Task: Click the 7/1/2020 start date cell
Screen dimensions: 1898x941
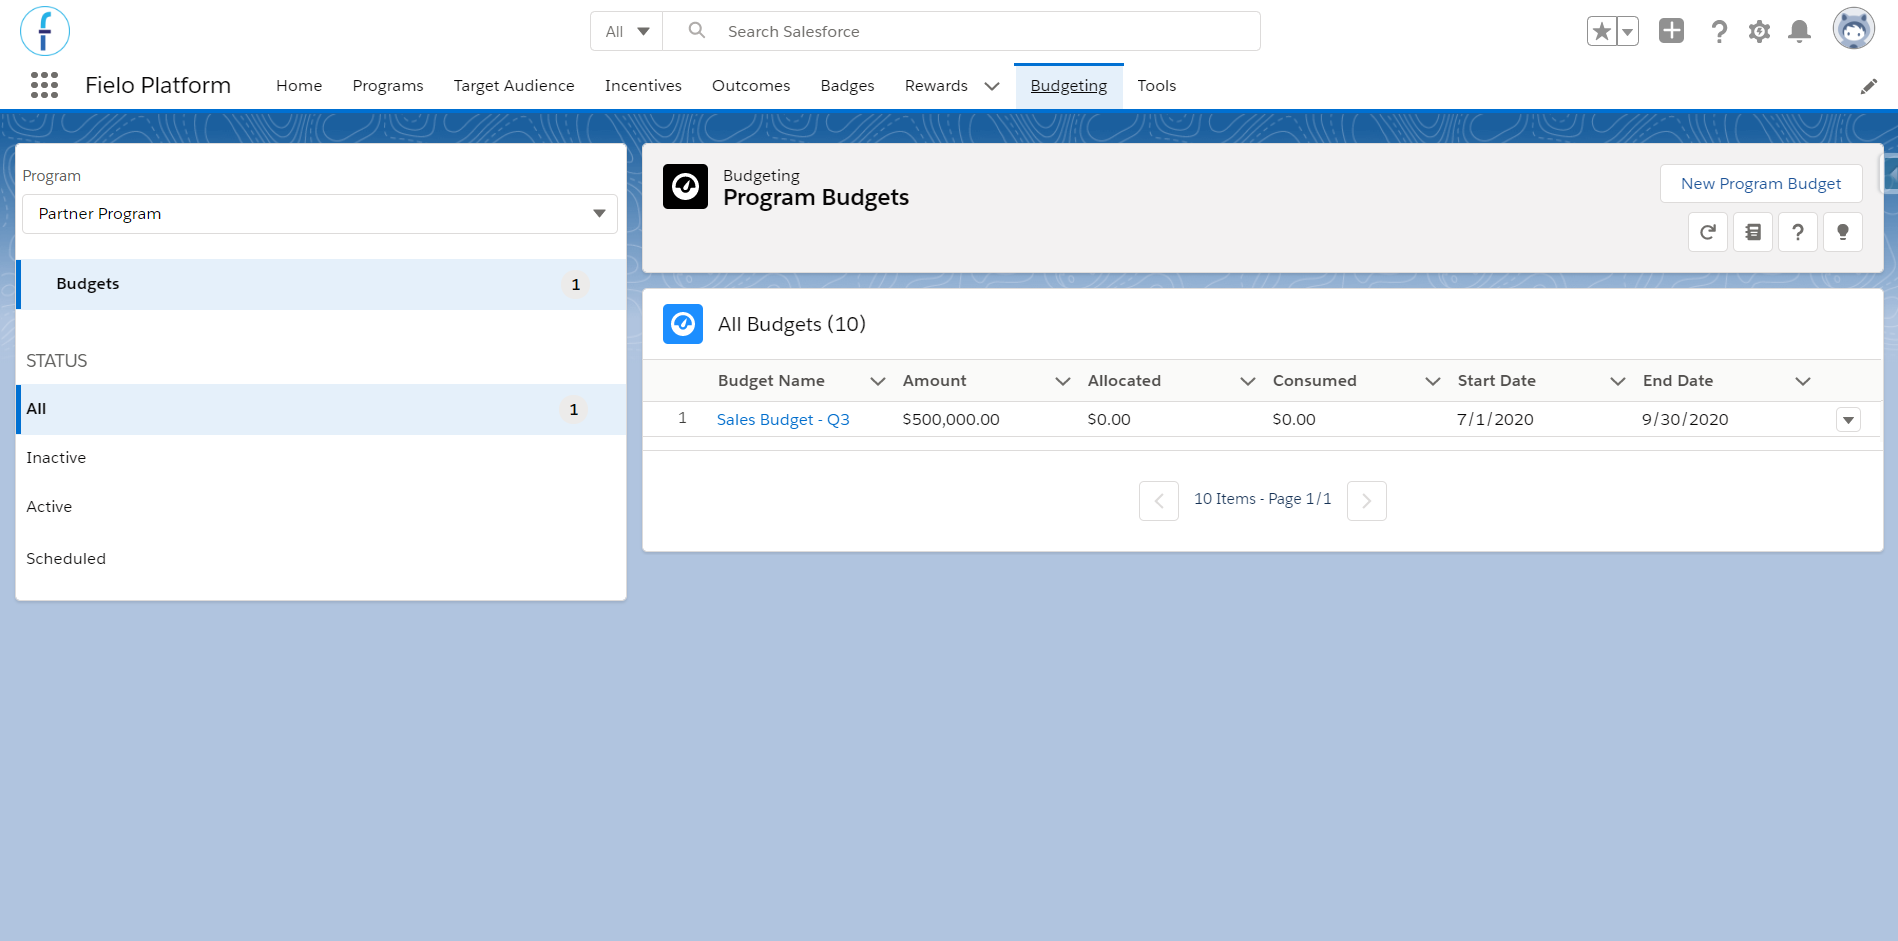Action: click(1495, 420)
